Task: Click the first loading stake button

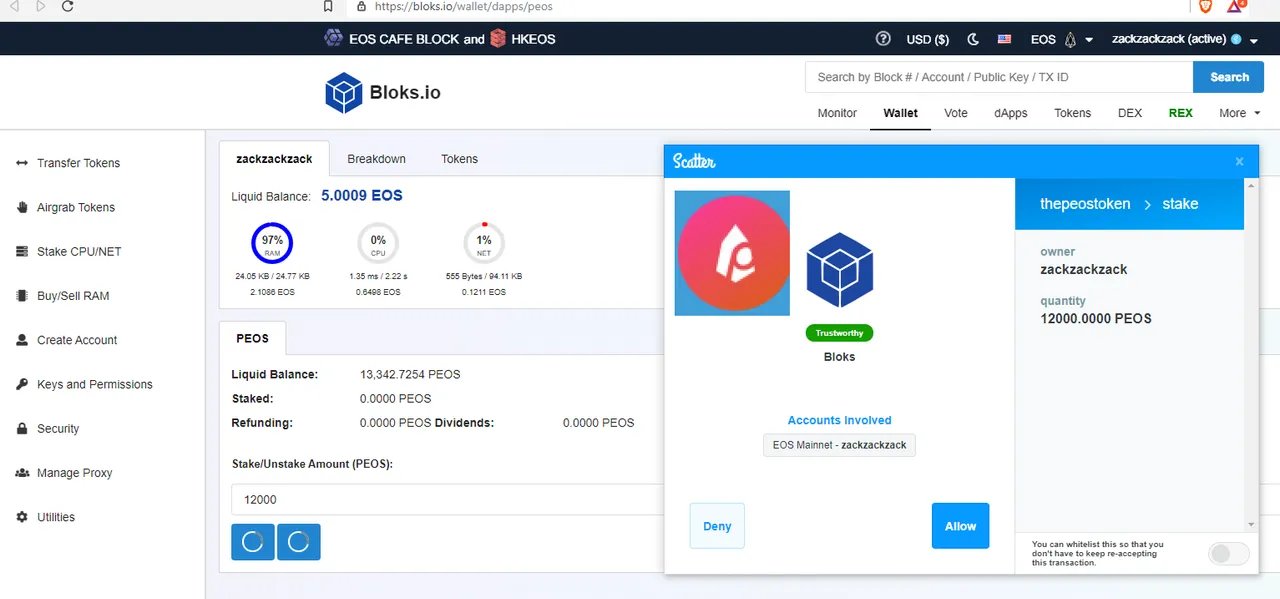Action: point(253,542)
